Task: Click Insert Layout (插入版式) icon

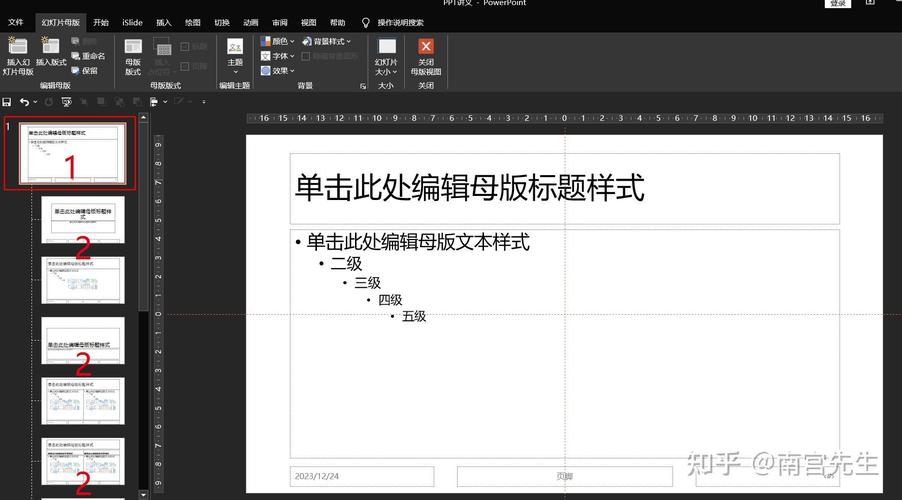Action: pos(50,47)
